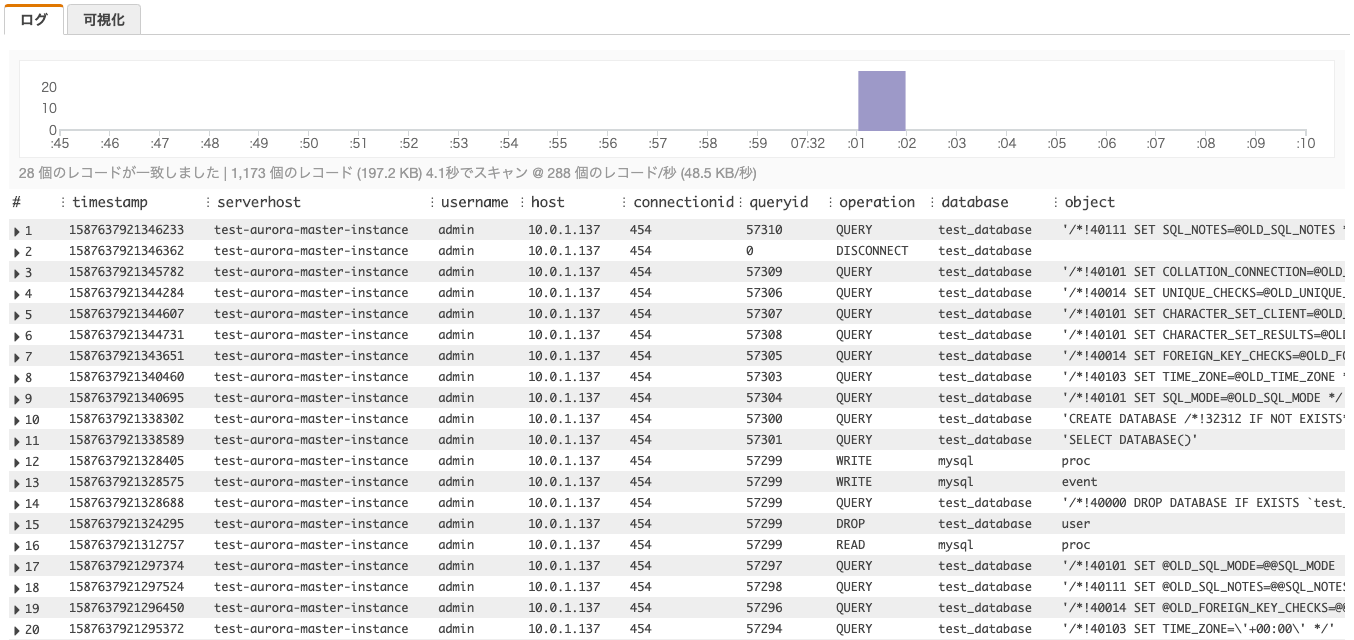Open connectionid column options handle
This screenshot has height=640, width=1354.
tap(625, 202)
